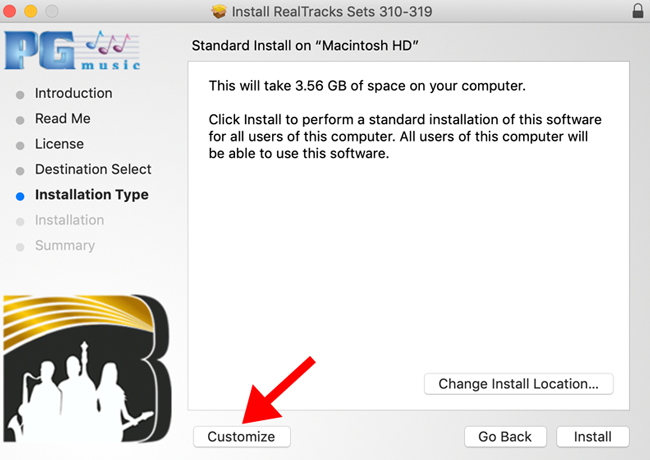Select the Read Me step in sidebar
Screen dimensions: 650x460
pos(63,119)
